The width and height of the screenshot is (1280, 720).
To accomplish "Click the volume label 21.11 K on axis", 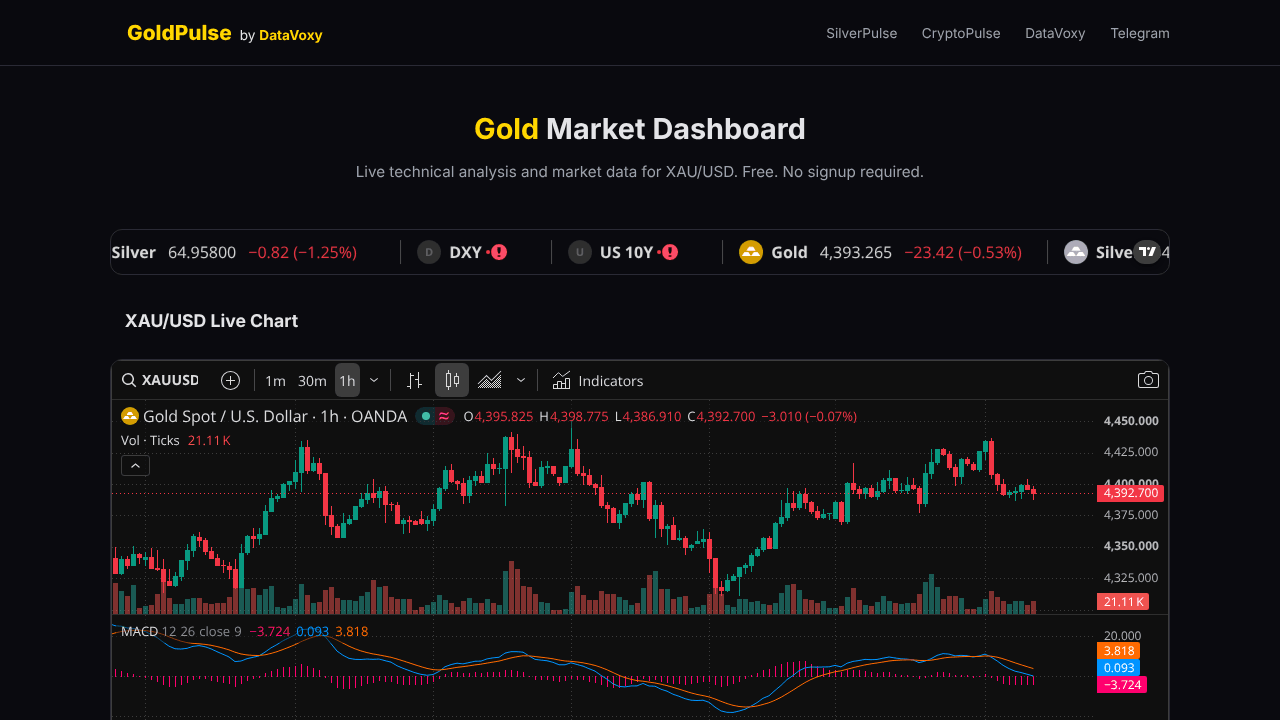I will pyautogui.click(x=1123, y=601).
